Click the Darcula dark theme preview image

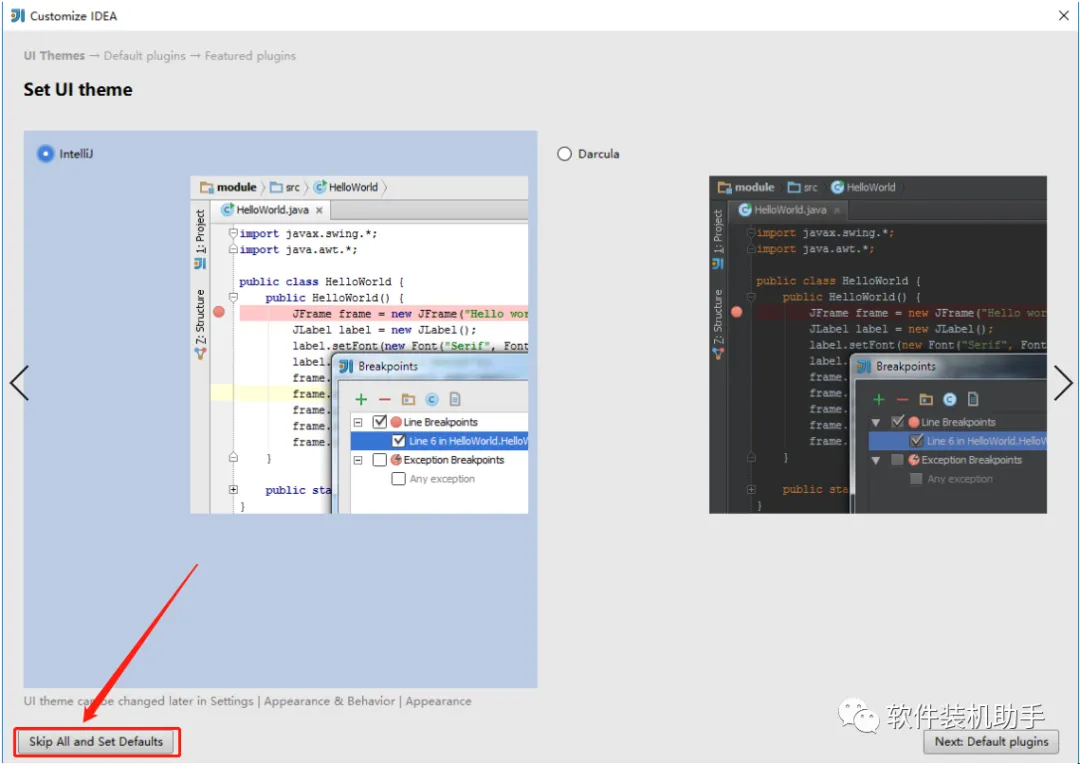click(x=878, y=344)
